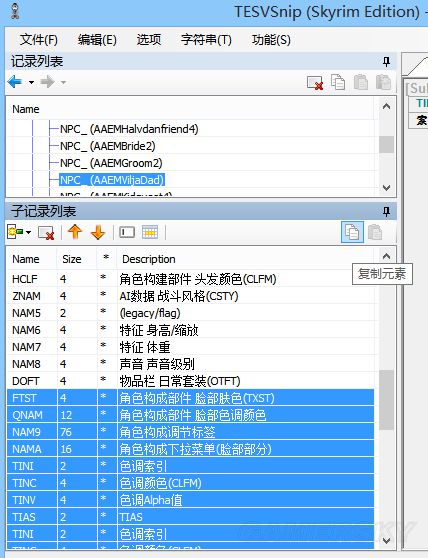Open the 文件(F) menu
428x558 pixels.
(39, 40)
